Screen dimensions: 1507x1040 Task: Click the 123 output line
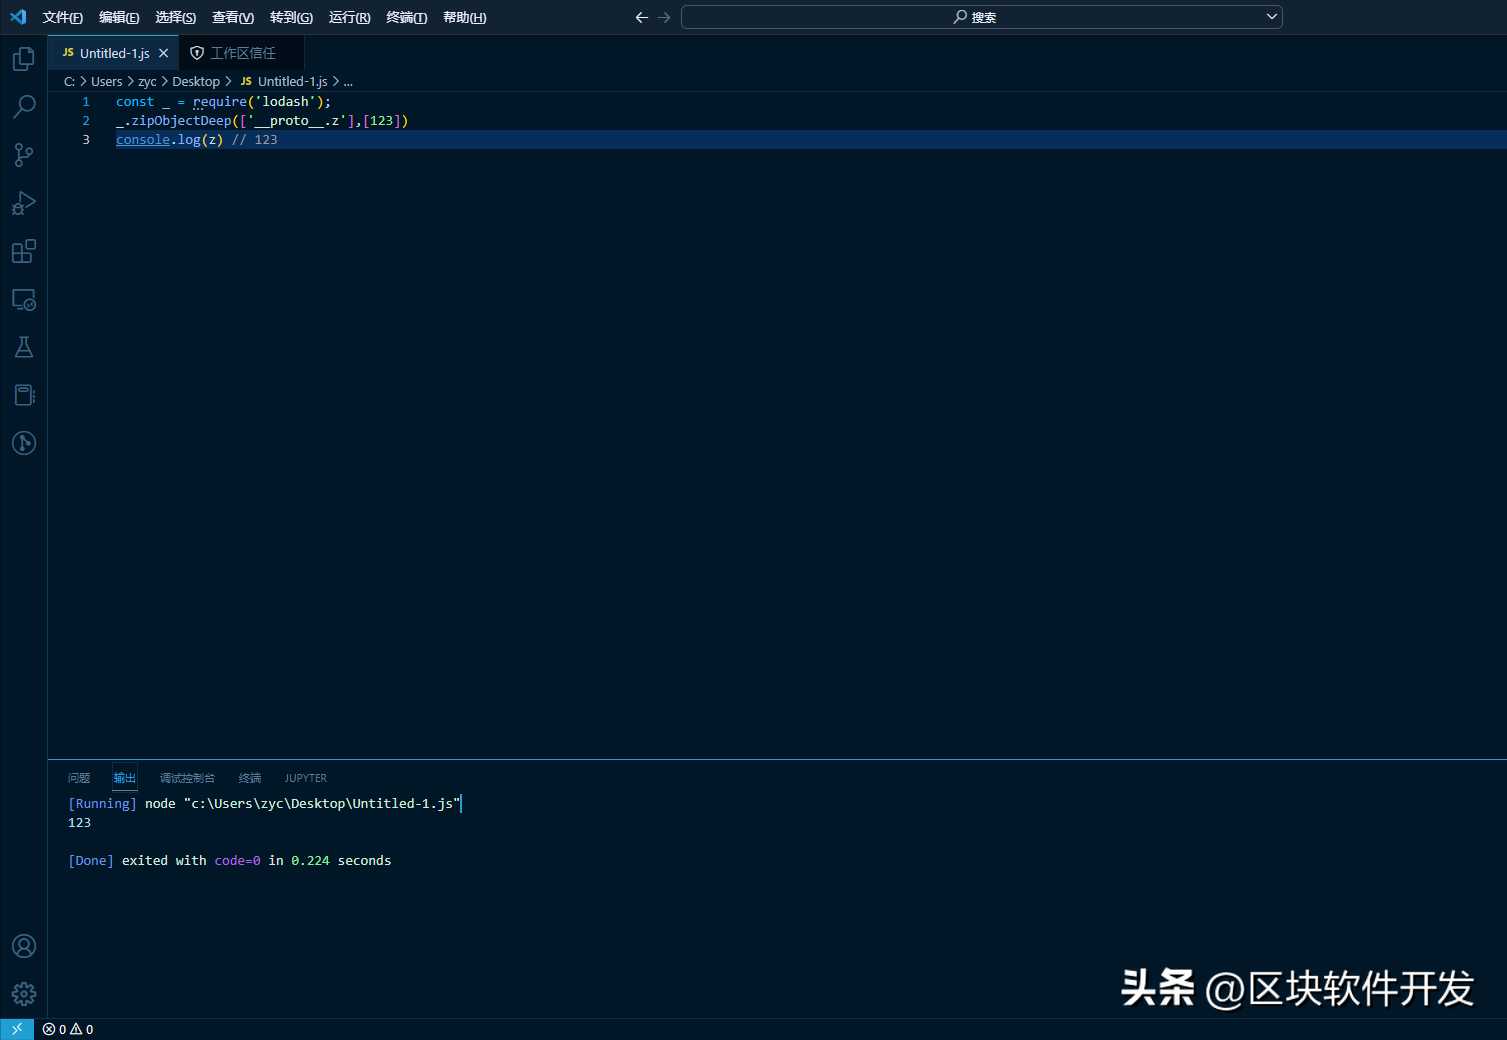coord(79,823)
